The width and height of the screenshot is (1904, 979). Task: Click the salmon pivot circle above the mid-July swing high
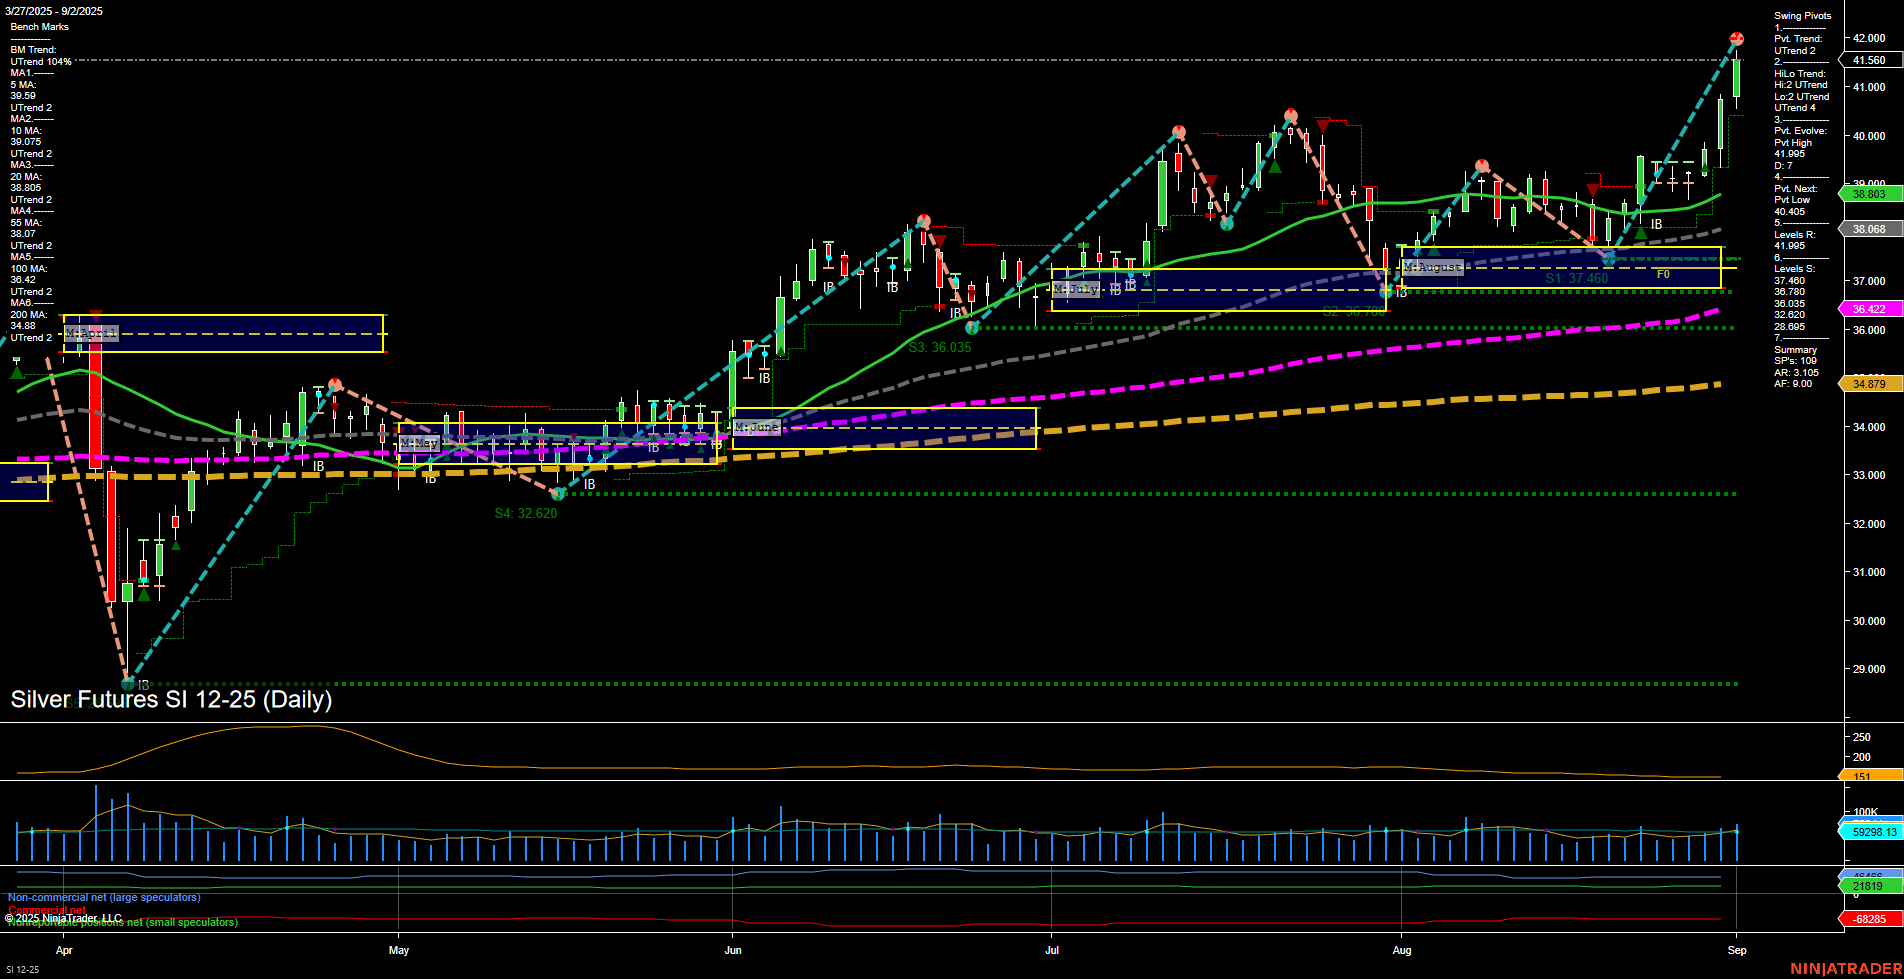(1290, 115)
